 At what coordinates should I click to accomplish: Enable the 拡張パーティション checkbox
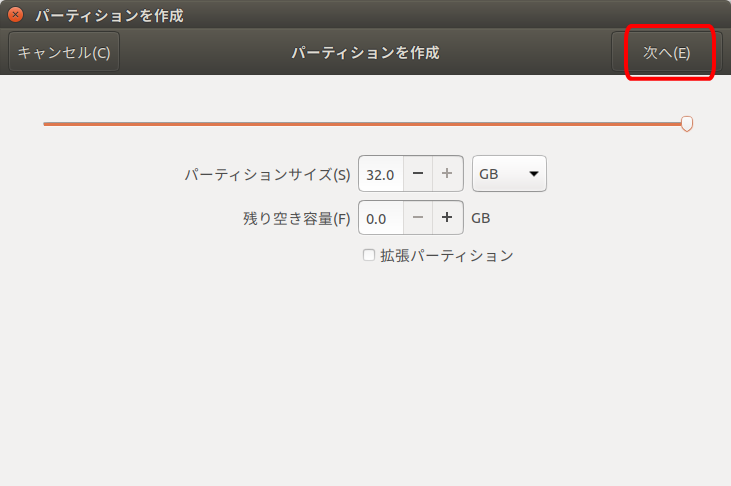click(369, 255)
